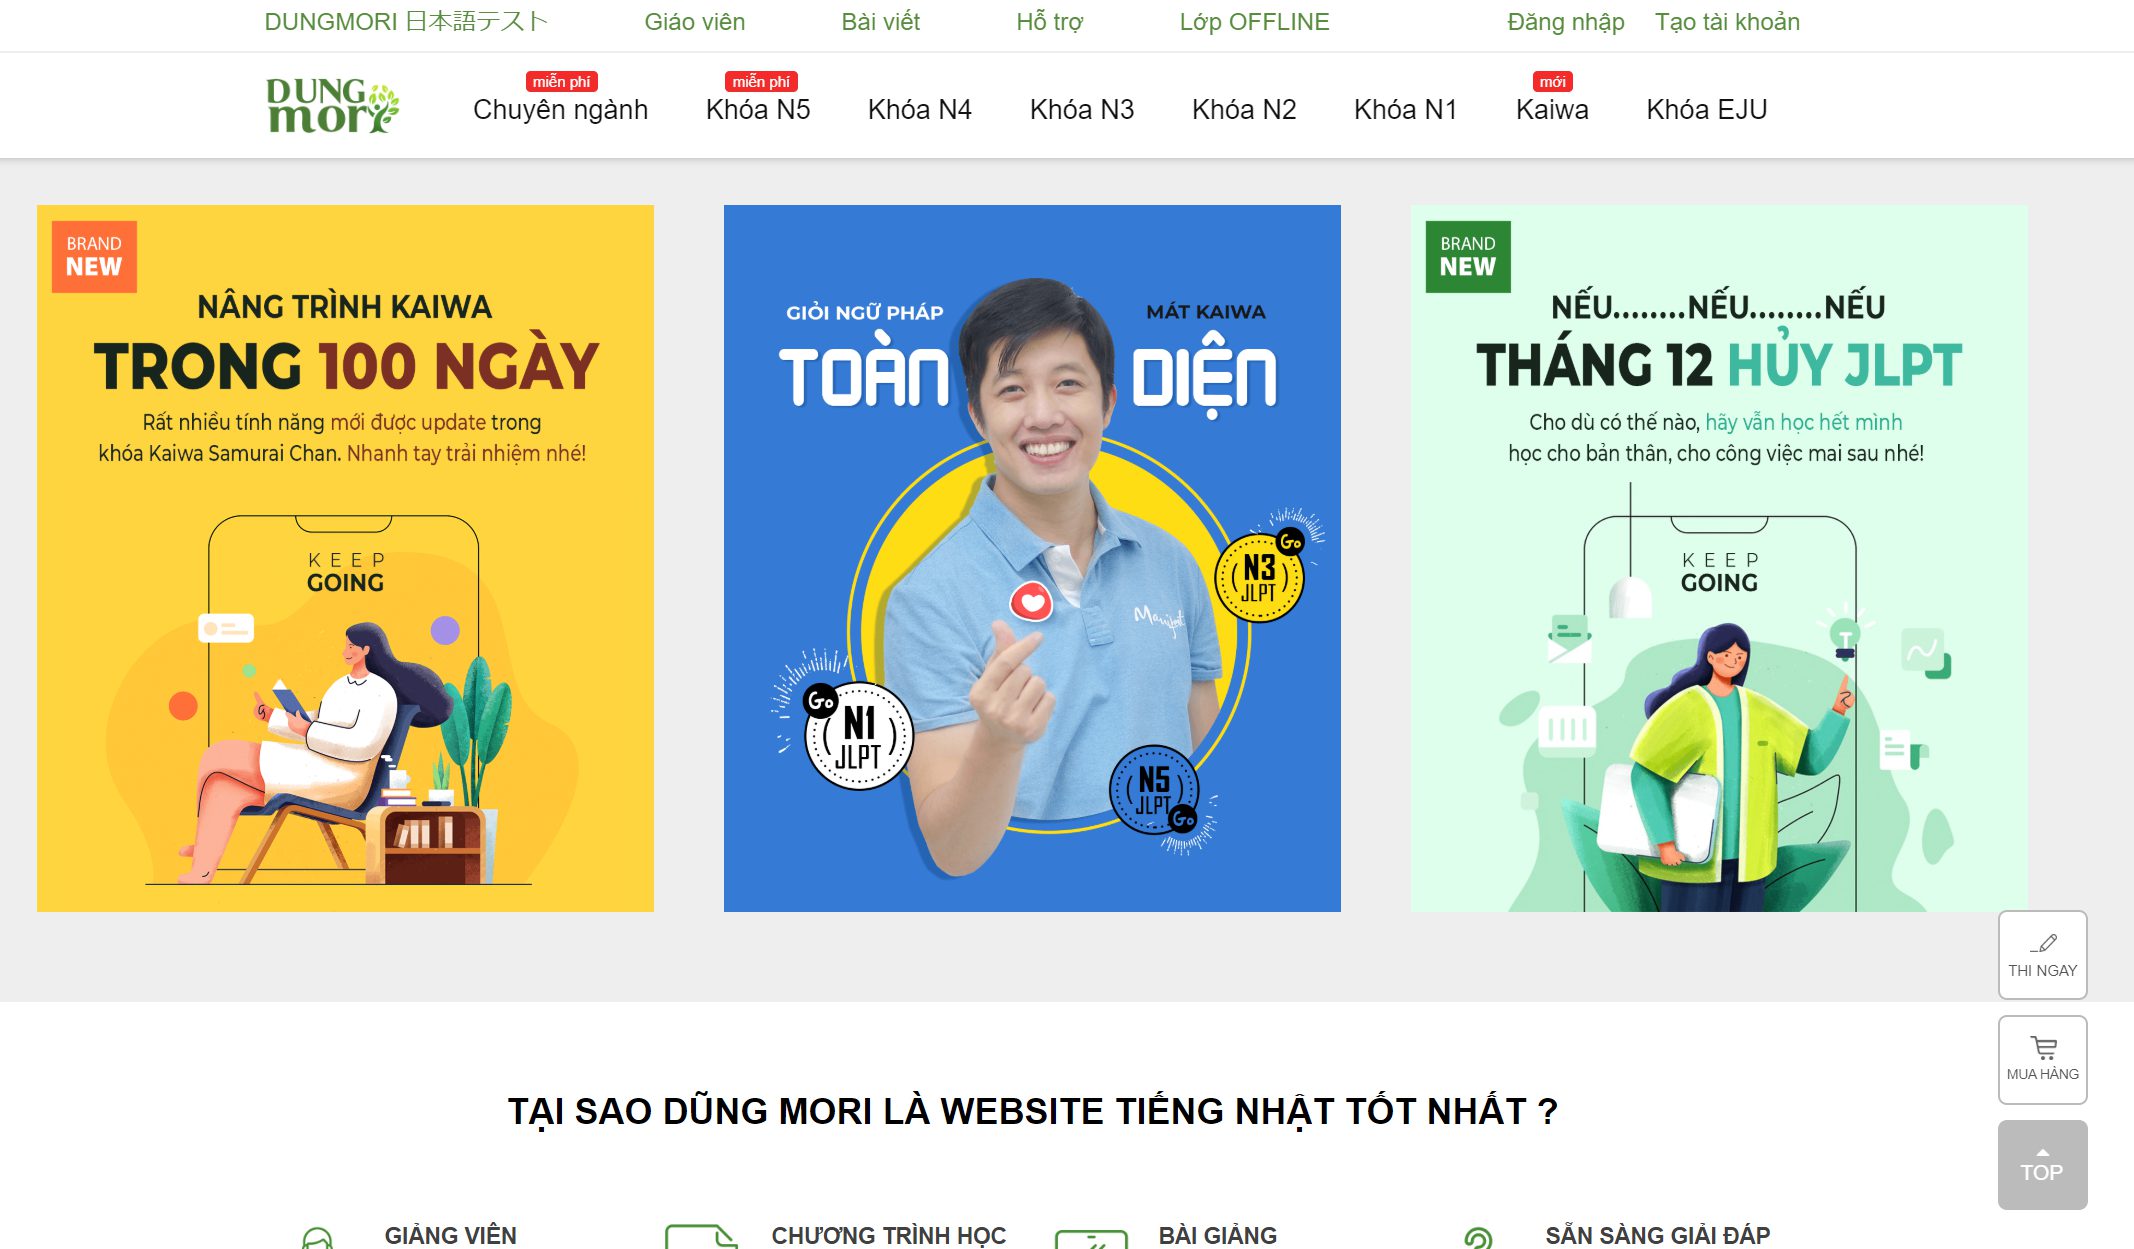
Task: Open the Lớp OFFLINE link
Action: click(x=1254, y=22)
